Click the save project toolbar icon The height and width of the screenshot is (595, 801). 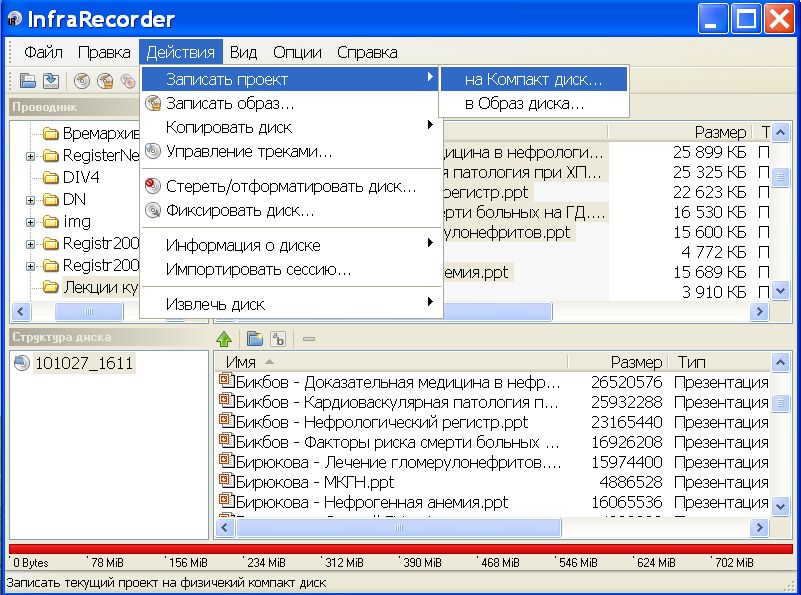(51, 81)
